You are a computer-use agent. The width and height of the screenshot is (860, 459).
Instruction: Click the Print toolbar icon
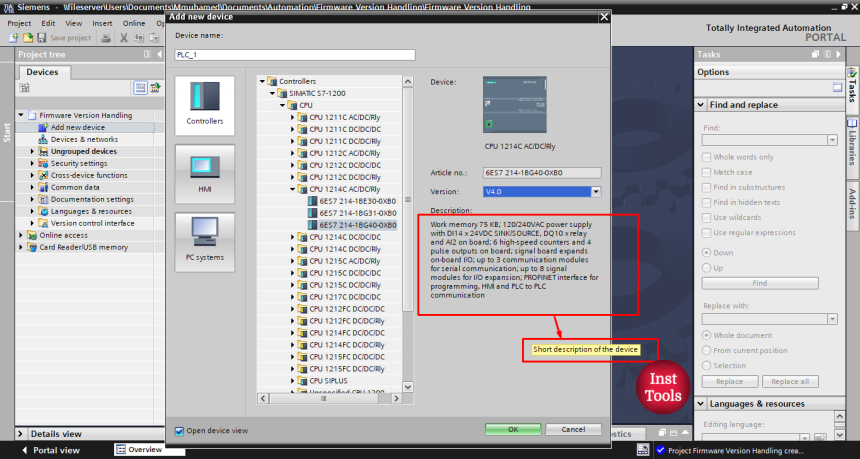pos(106,38)
